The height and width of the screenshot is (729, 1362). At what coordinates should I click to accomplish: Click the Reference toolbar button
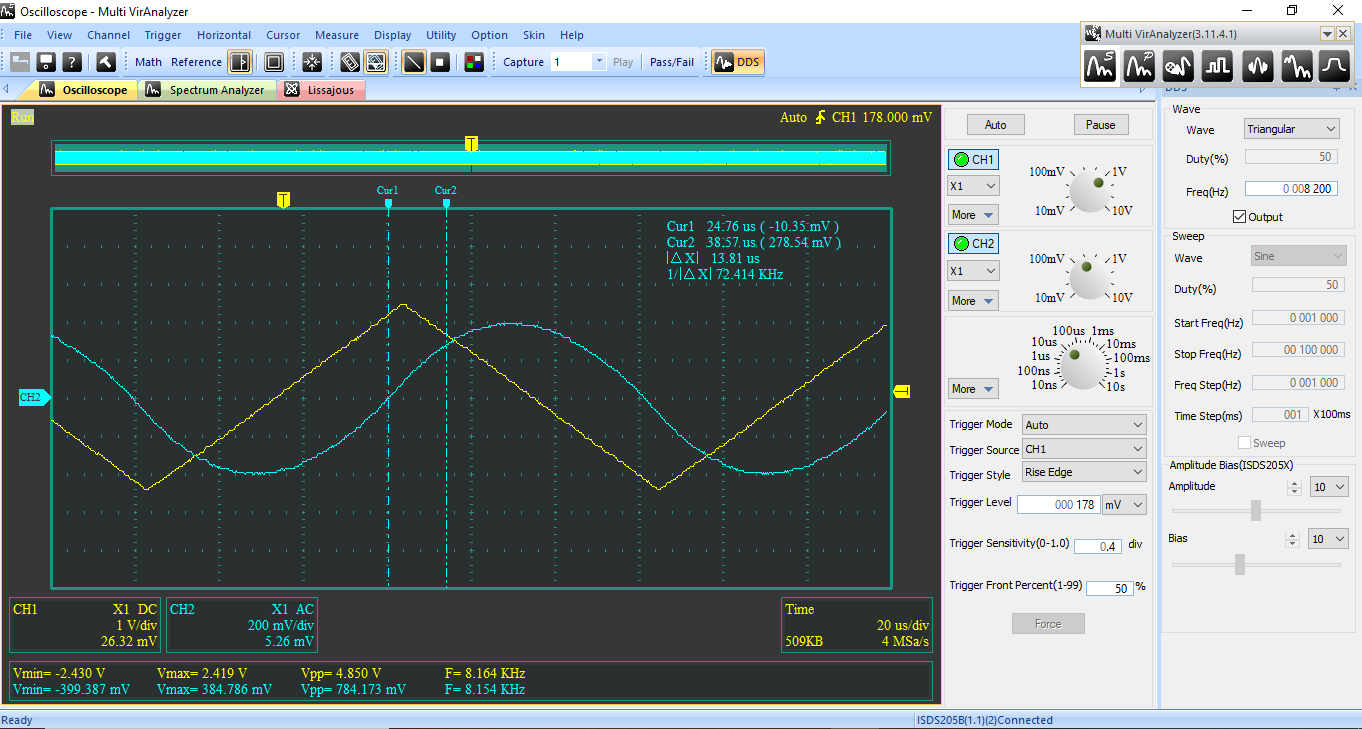(196, 62)
